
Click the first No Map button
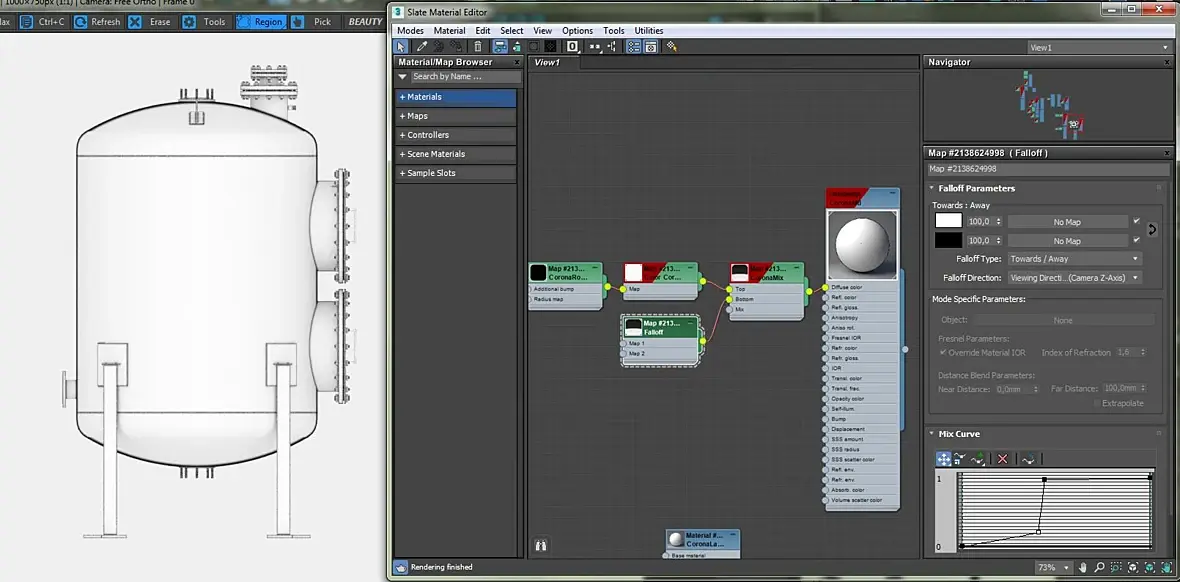1066,221
